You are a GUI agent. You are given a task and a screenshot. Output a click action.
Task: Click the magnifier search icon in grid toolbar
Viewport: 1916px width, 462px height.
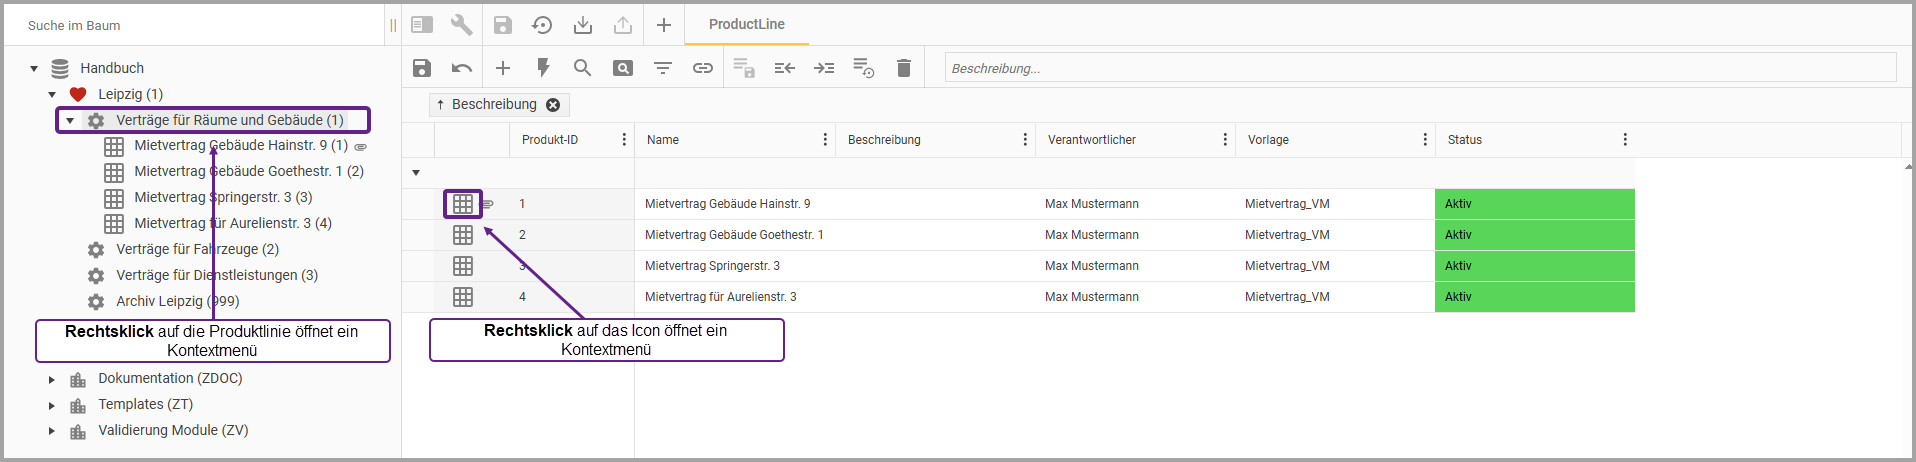[582, 68]
